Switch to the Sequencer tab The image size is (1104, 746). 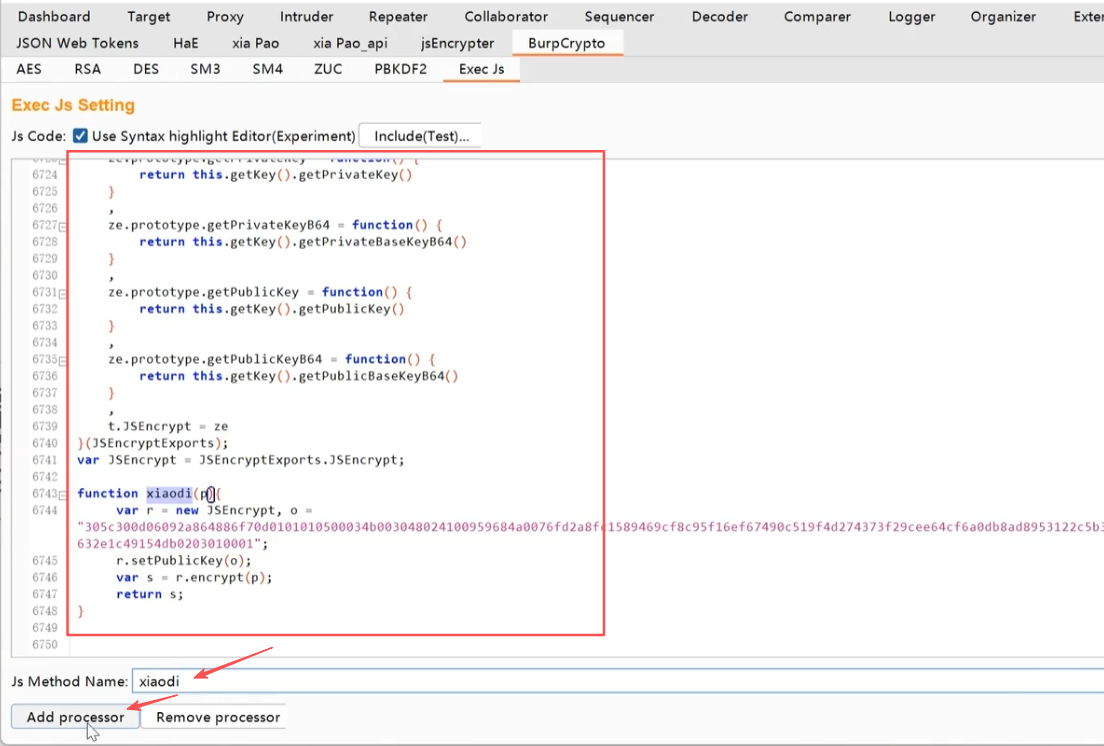619,16
